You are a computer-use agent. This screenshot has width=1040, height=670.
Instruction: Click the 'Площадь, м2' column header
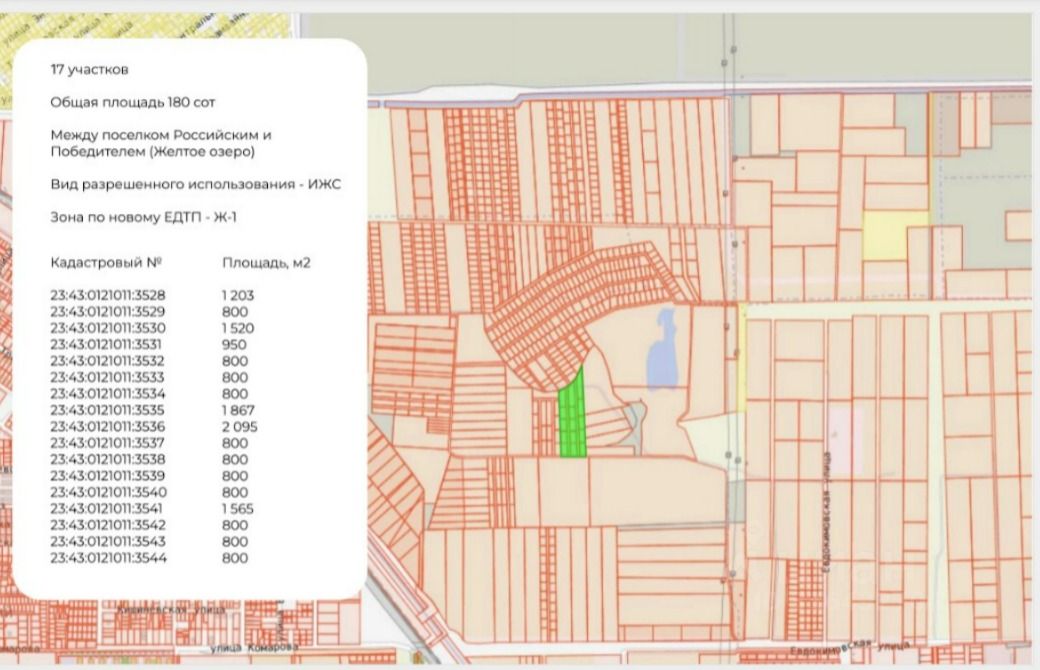pyautogui.click(x=266, y=263)
